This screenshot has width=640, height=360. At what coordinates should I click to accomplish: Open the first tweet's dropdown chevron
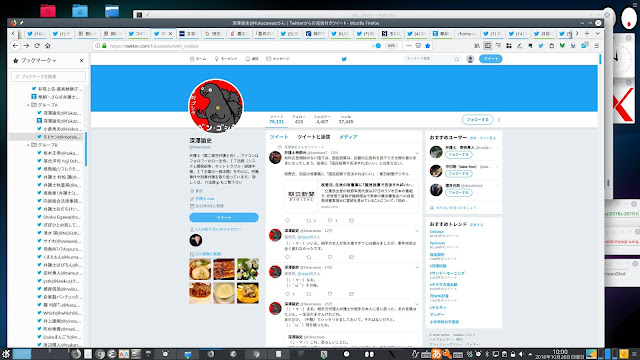point(417,153)
